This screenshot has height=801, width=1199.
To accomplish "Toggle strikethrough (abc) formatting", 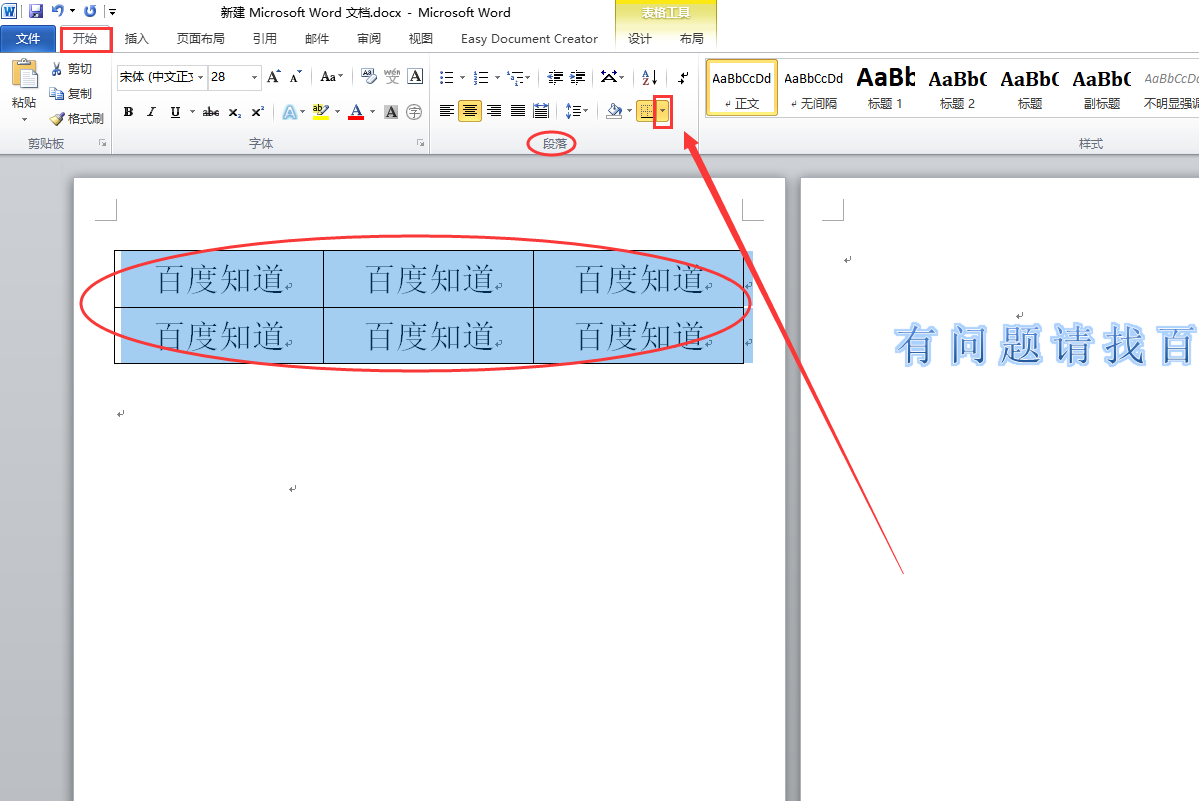I will (x=211, y=112).
